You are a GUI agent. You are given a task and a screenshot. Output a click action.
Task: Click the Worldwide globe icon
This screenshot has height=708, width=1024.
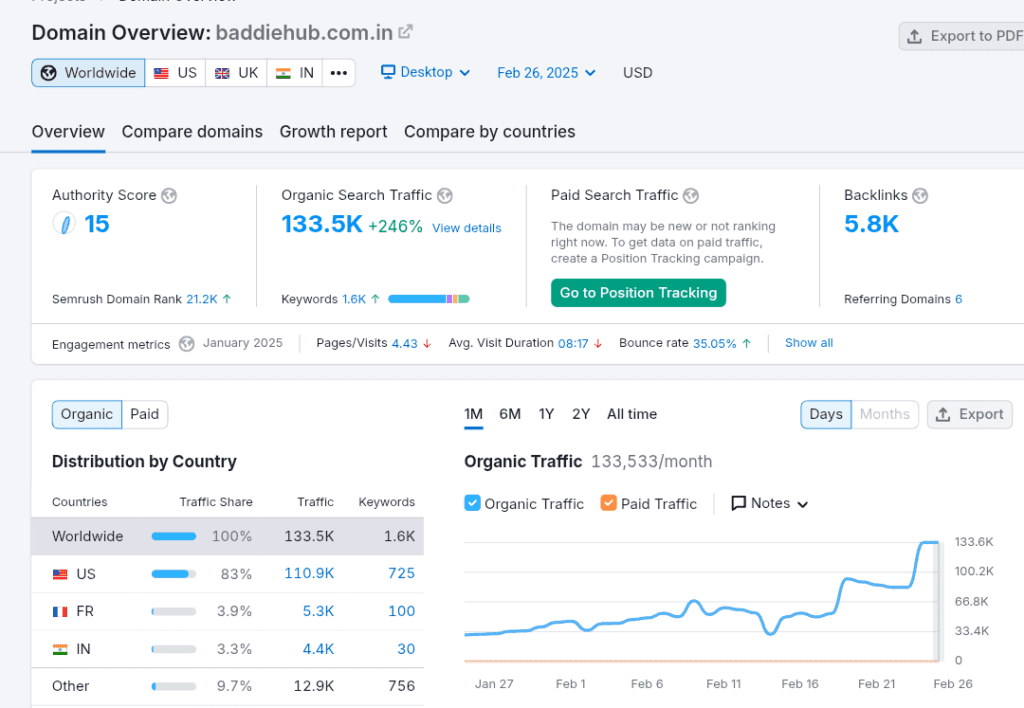48,72
